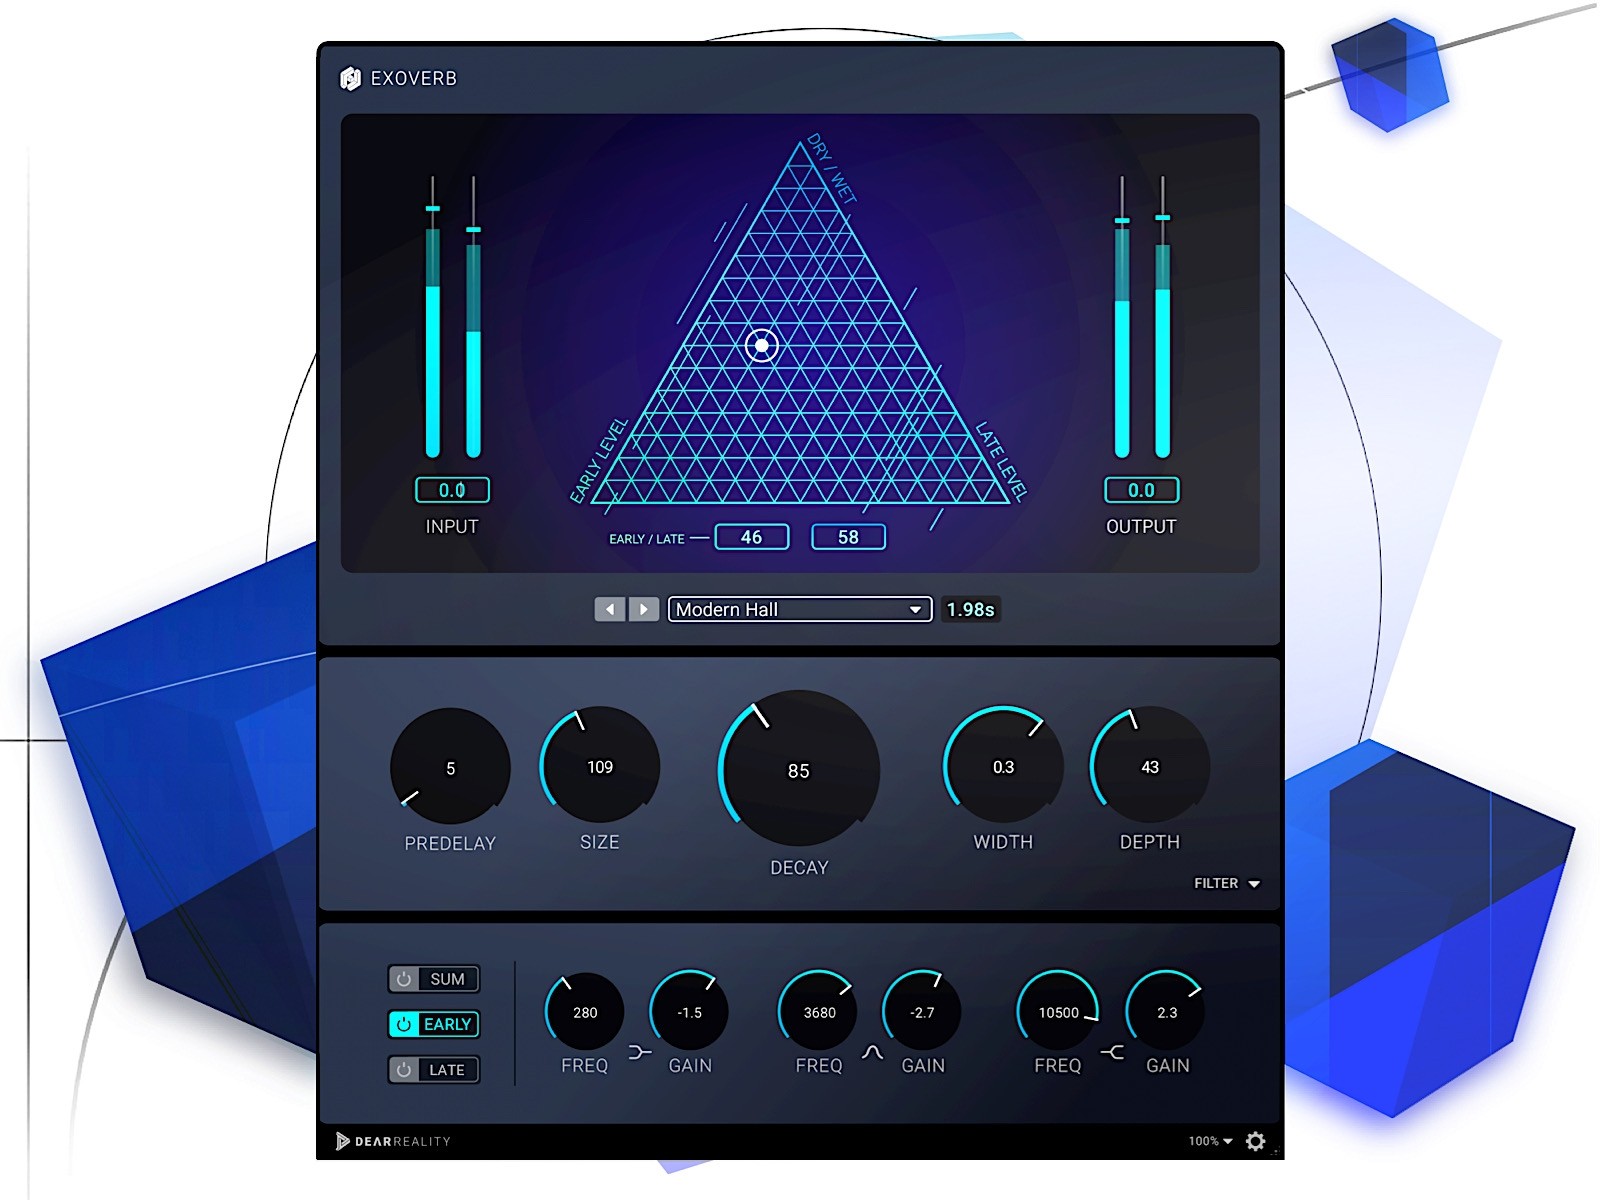Click the DRY / WET triangle label
1600x1200 pixels.
point(832,169)
